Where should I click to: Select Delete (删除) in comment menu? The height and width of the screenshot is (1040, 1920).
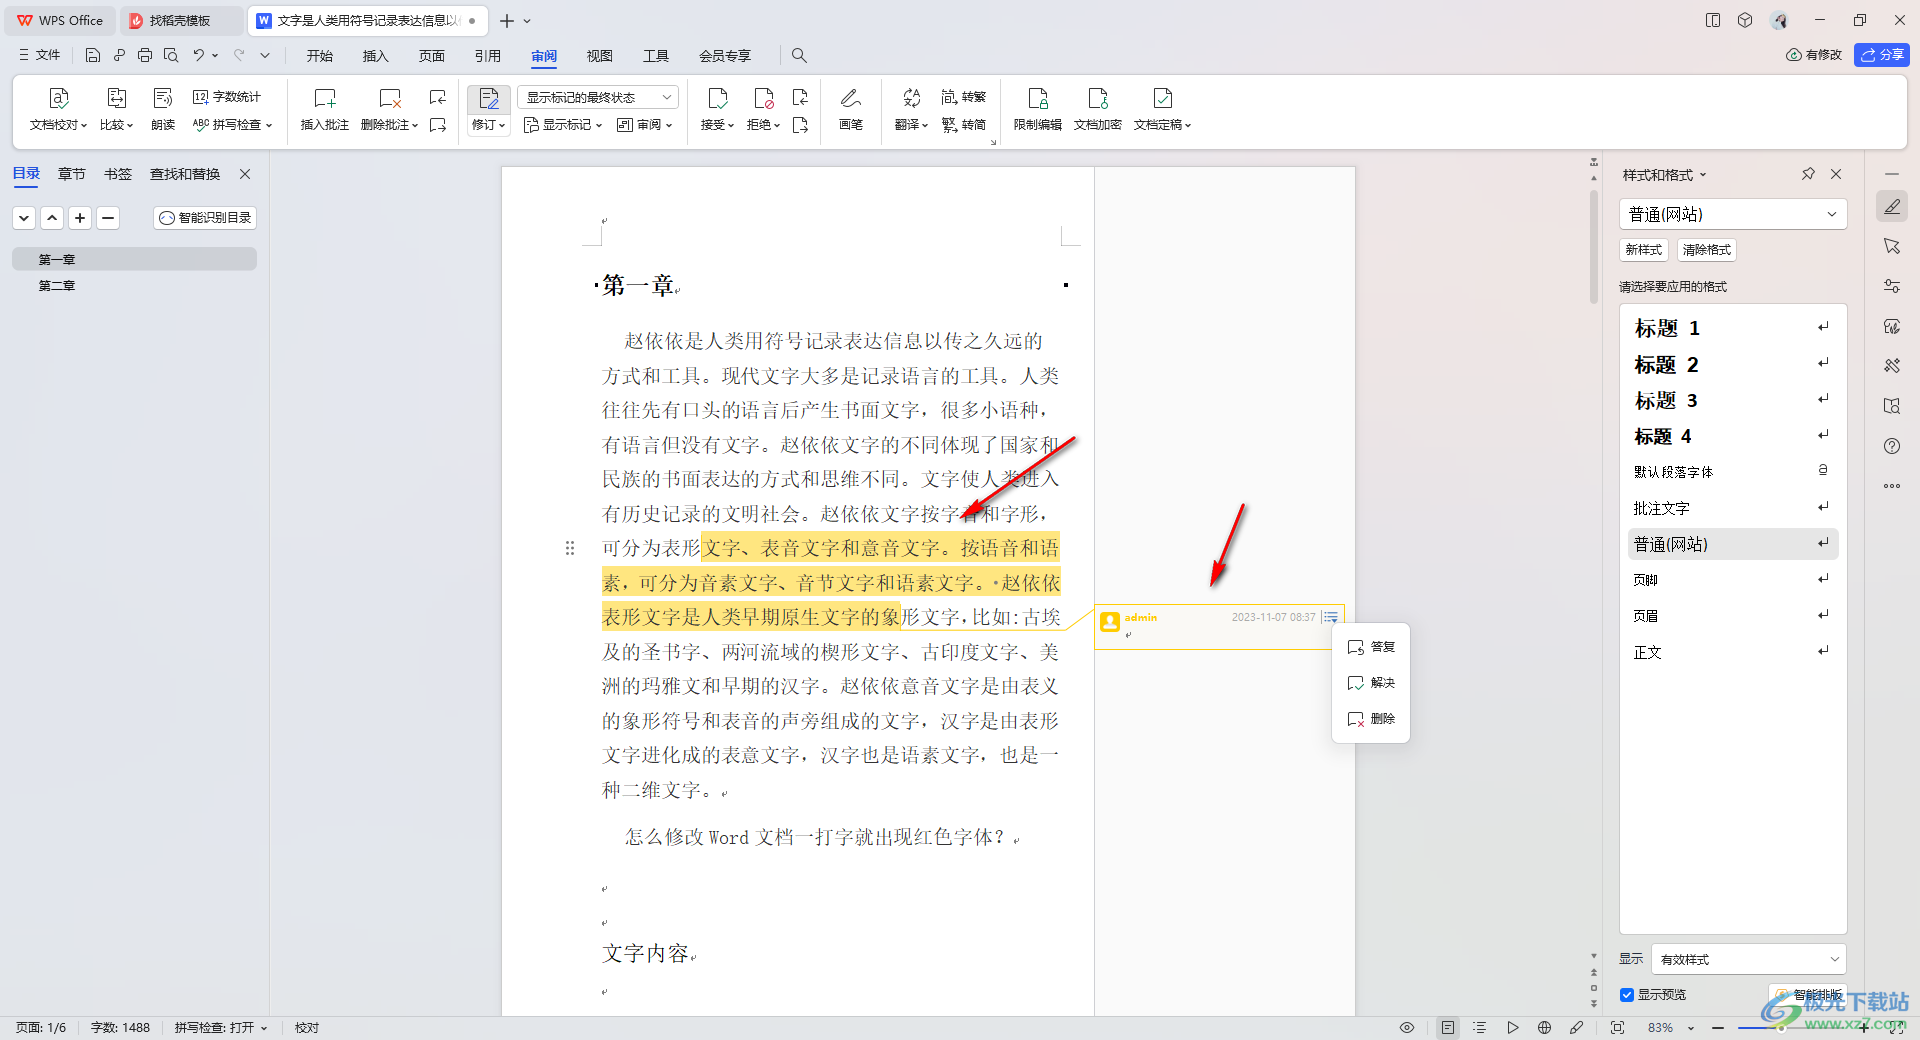[x=1371, y=719]
